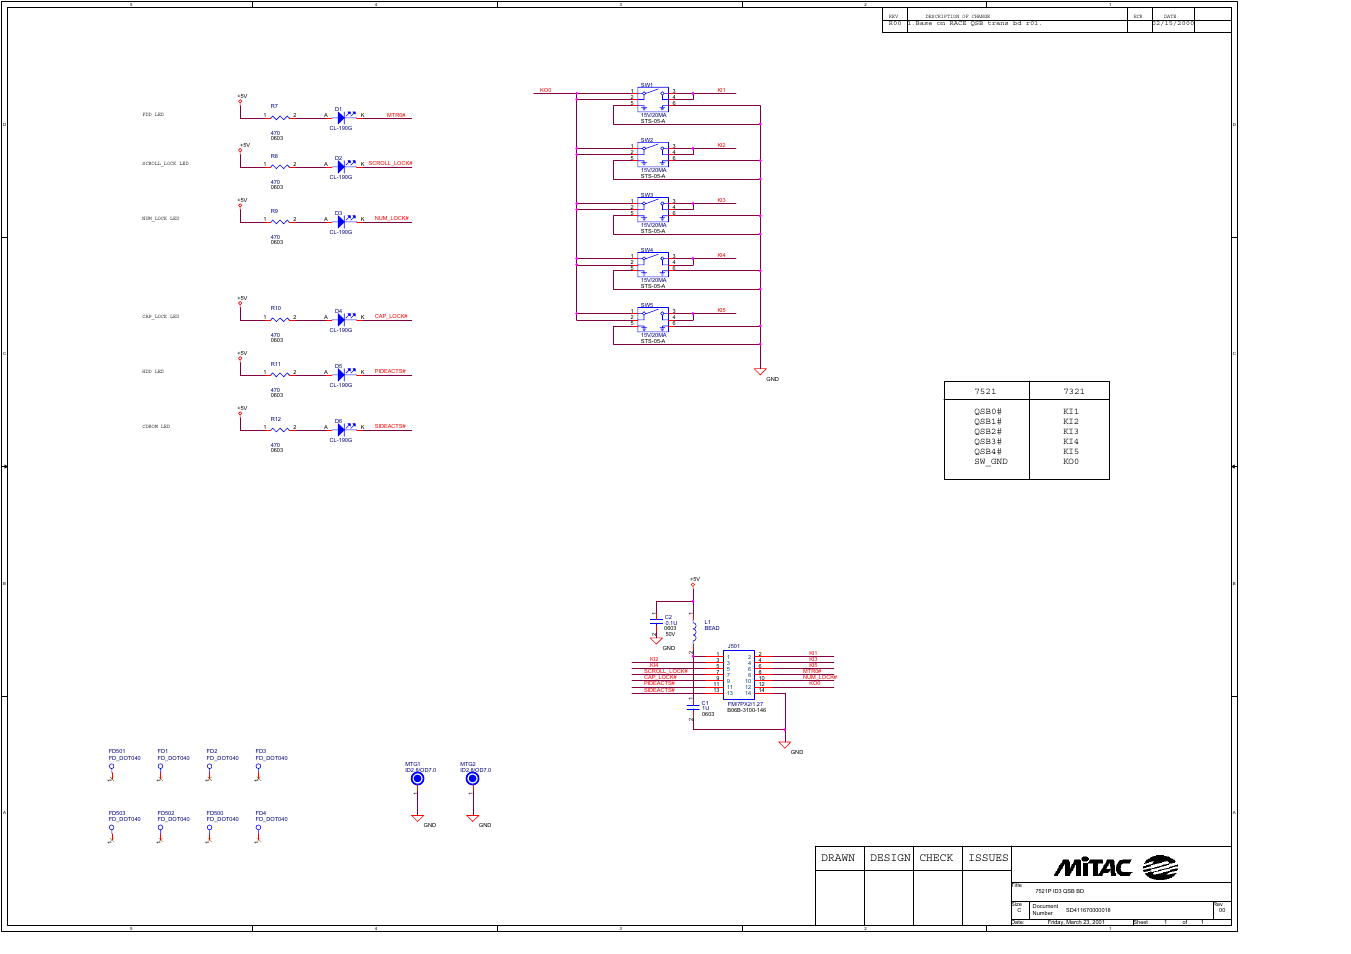Select push switch symbol SW2
Image resolution: width=1351 pixels, height=954 pixels.
653,153
